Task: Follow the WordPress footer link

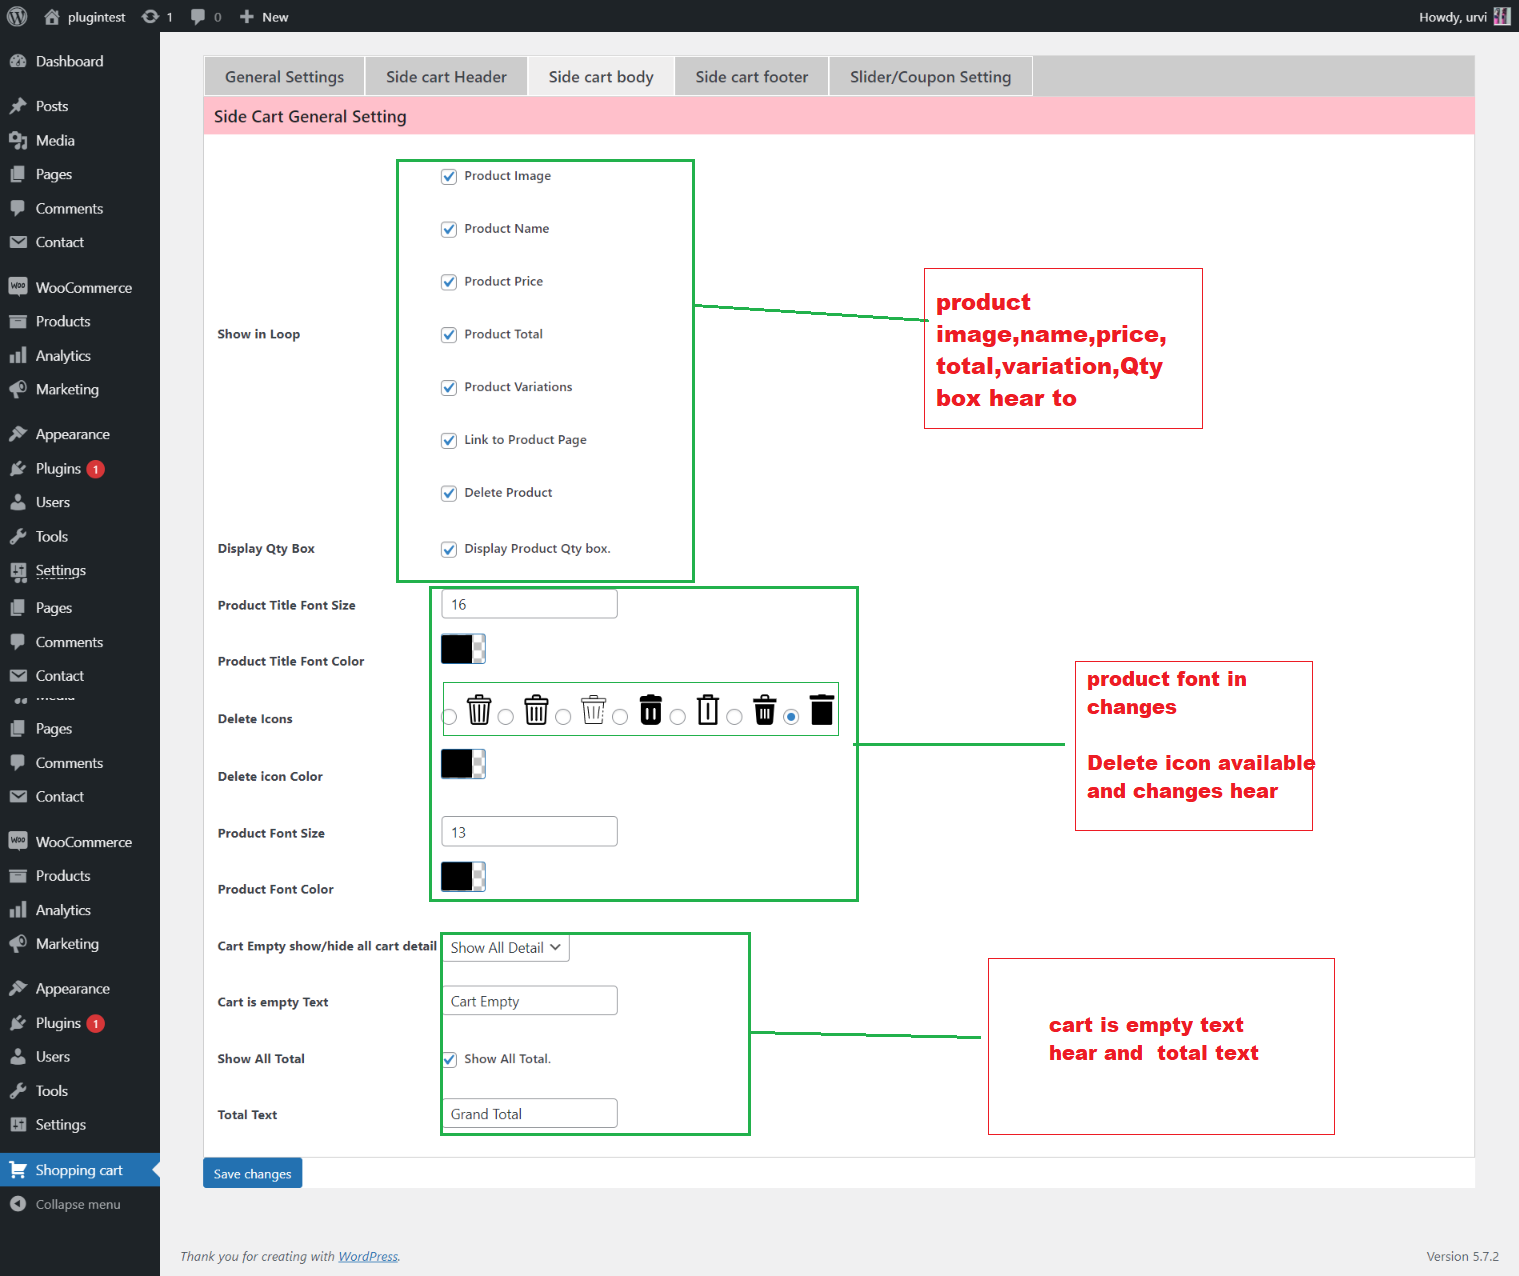Action: tap(368, 1257)
